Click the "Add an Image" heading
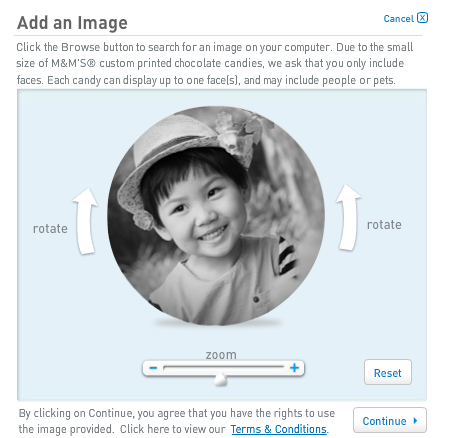The height and width of the screenshot is (438, 449). (72, 23)
